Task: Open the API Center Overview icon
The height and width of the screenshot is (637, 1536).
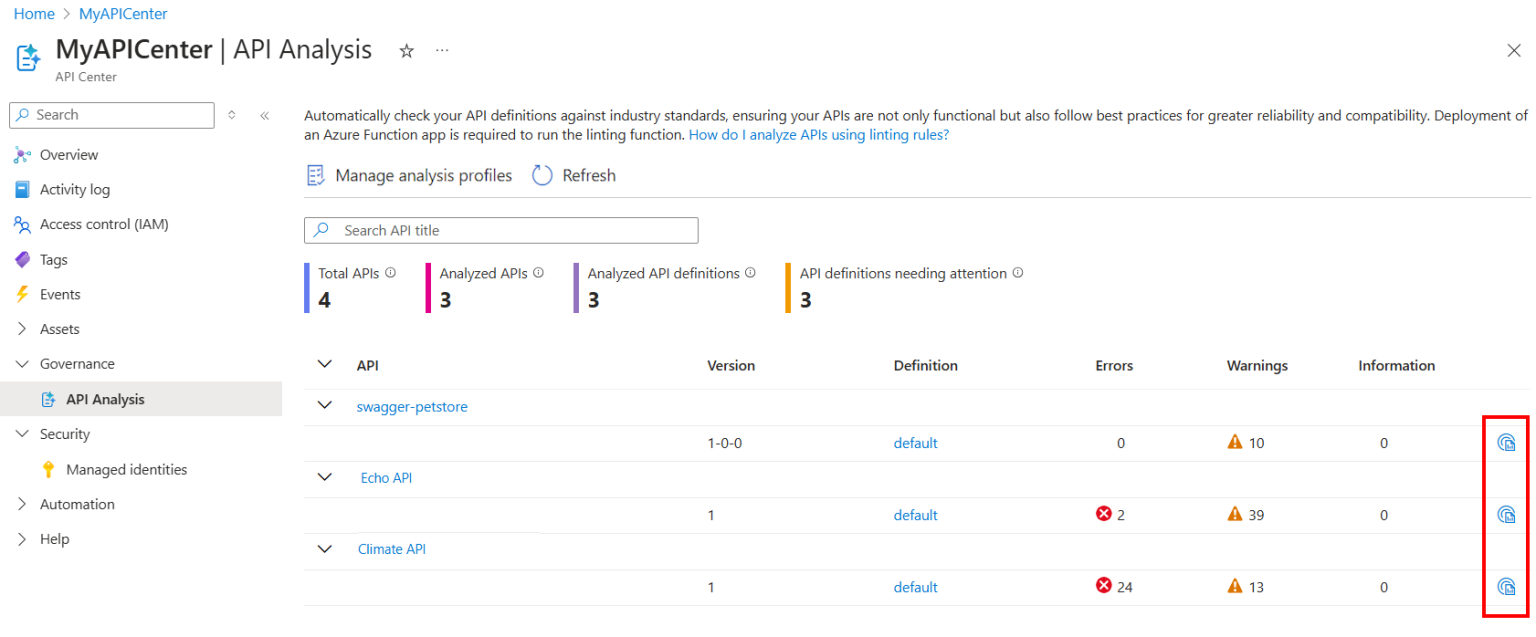Action: click(x=22, y=154)
